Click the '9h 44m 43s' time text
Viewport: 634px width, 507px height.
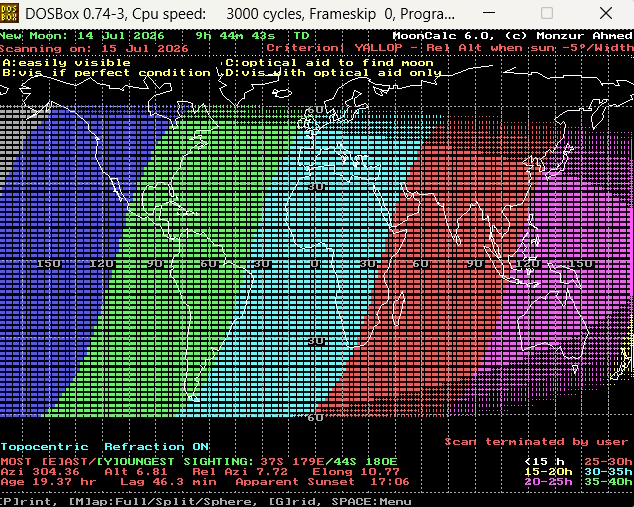[x=235, y=36]
